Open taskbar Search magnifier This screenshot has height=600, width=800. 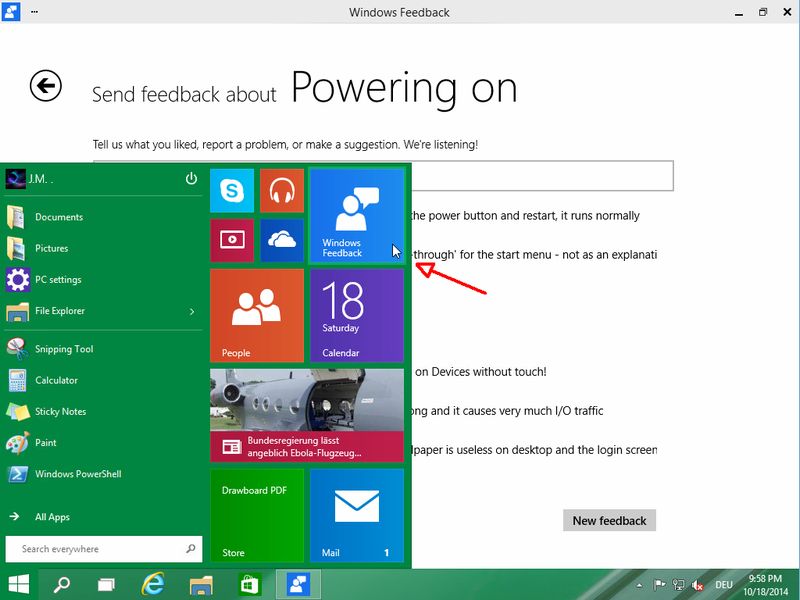click(x=62, y=584)
